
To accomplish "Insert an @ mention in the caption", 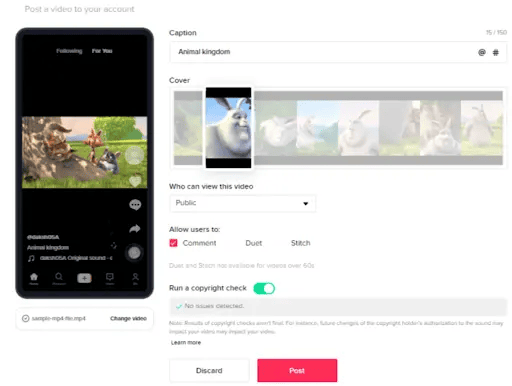I will point(482,52).
